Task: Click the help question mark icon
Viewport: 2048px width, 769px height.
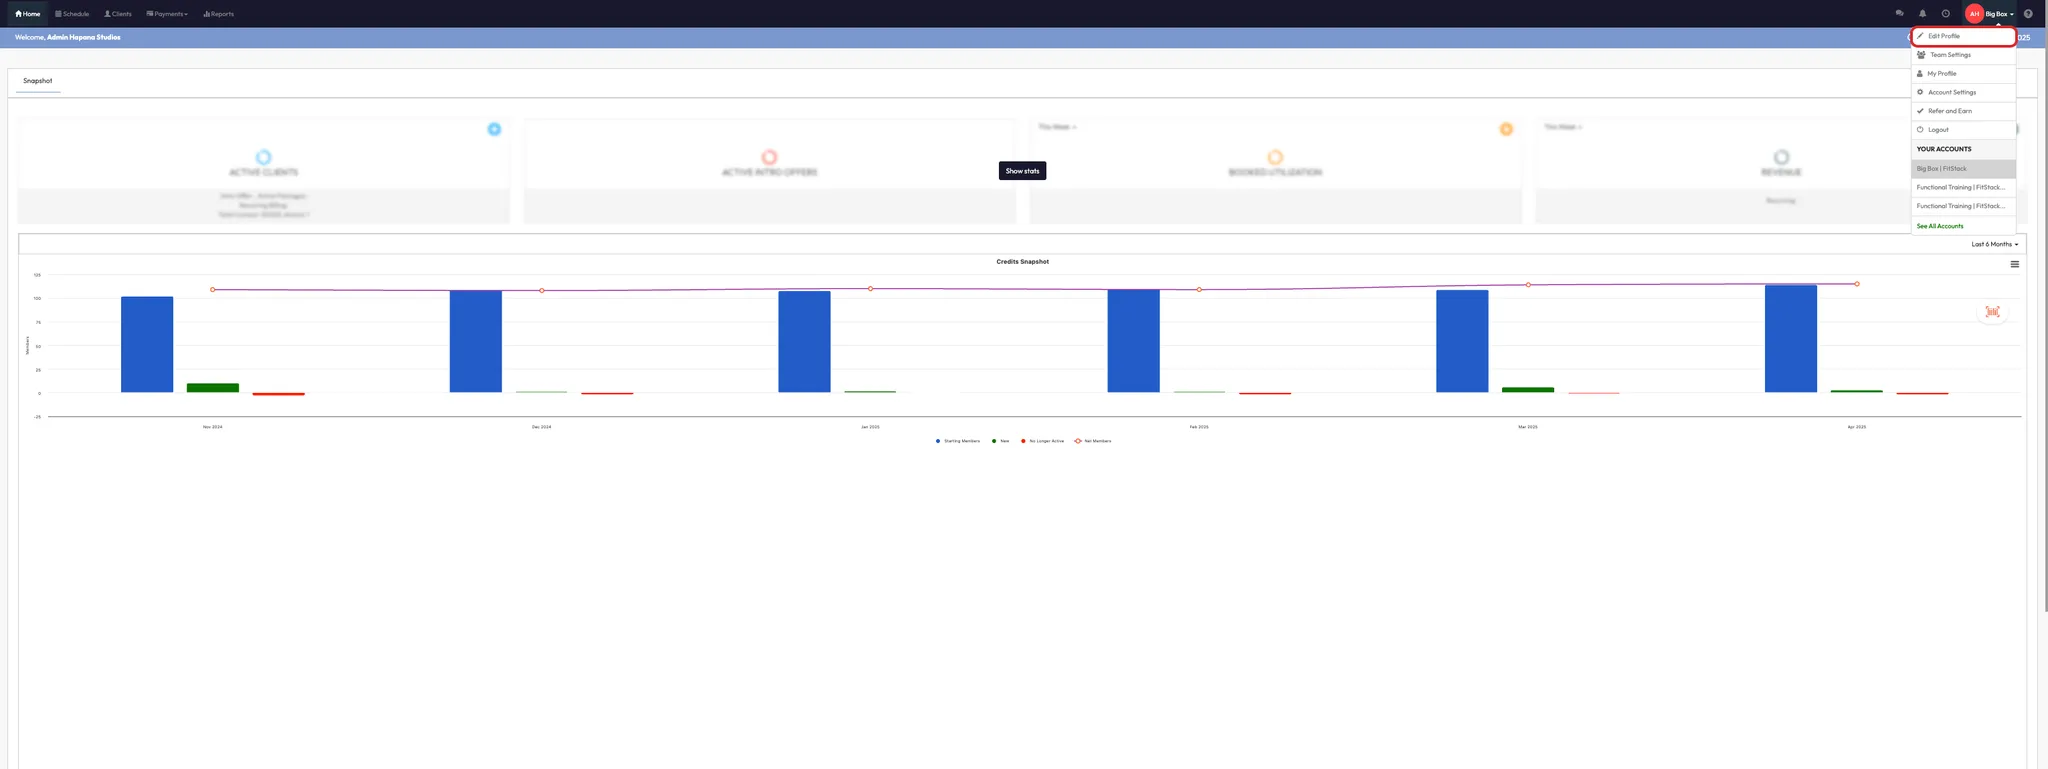Action: [x=2028, y=14]
